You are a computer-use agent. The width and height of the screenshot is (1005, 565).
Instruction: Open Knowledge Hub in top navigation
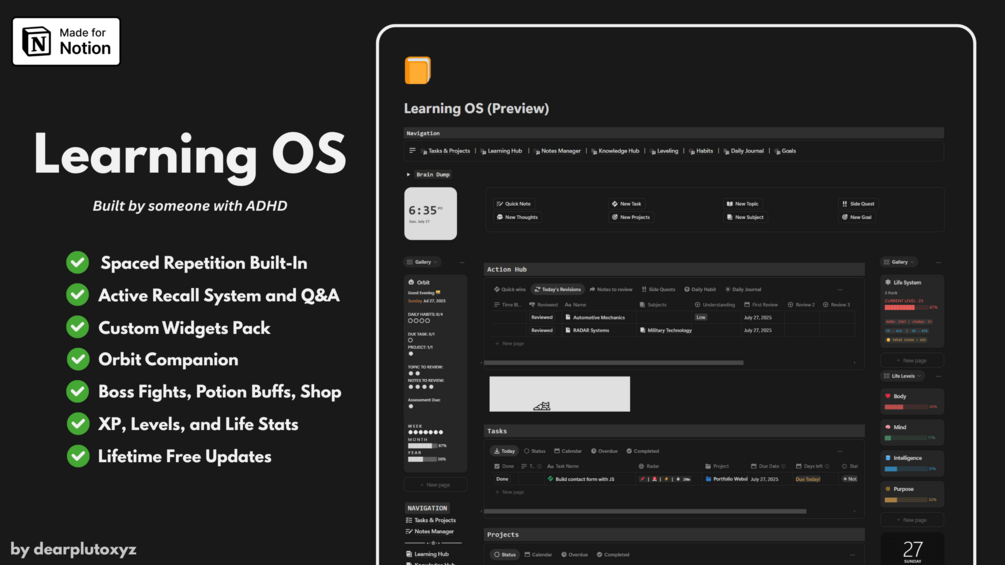(x=615, y=151)
